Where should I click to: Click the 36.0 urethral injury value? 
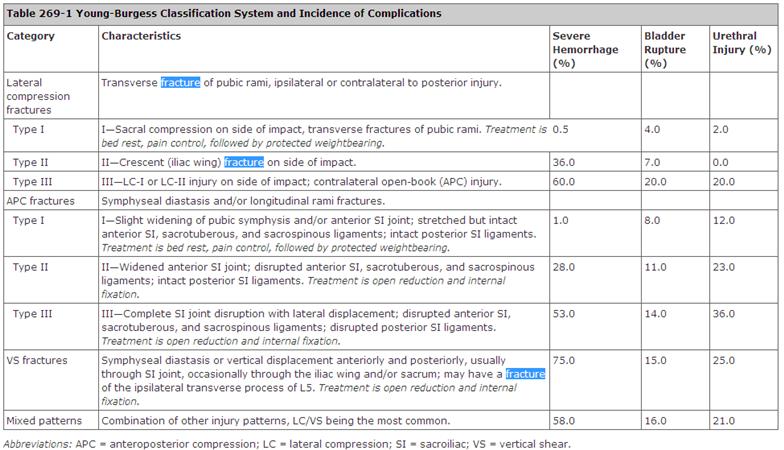[x=724, y=314]
